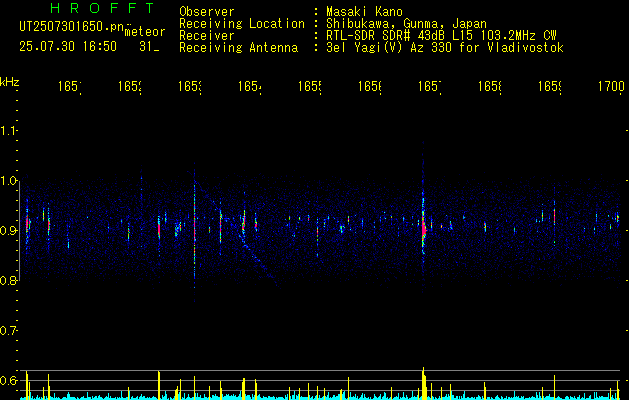Image resolution: width=629 pixels, height=400 pixels.
Task: Click the 0.8 frequency axis label
Action: 8,280
